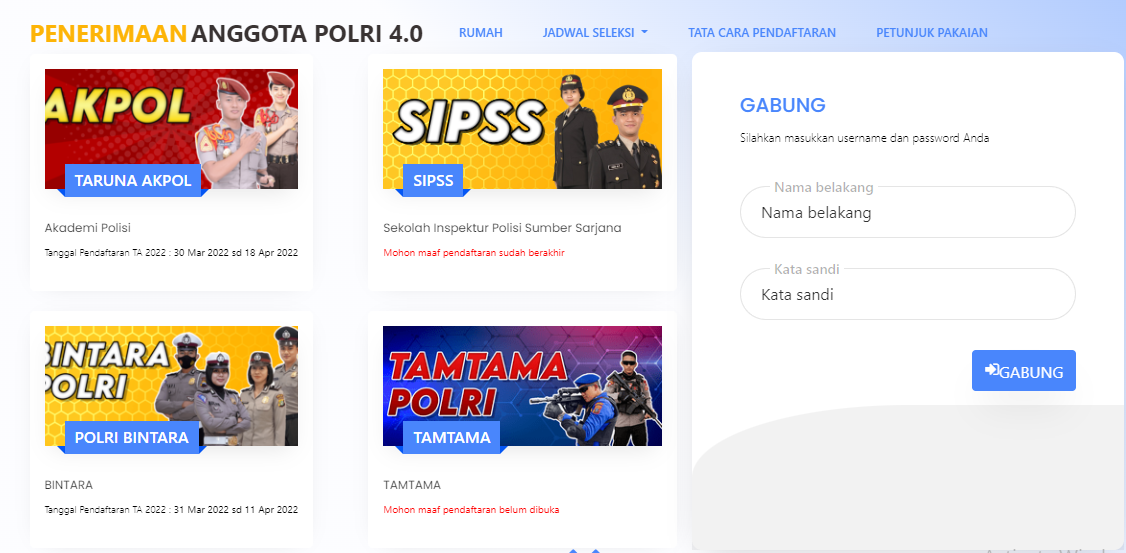This screenshot has height=553, width=1126.
Task: Click the TARUNA AKPOL blue label
Action: tap(134, 180)
